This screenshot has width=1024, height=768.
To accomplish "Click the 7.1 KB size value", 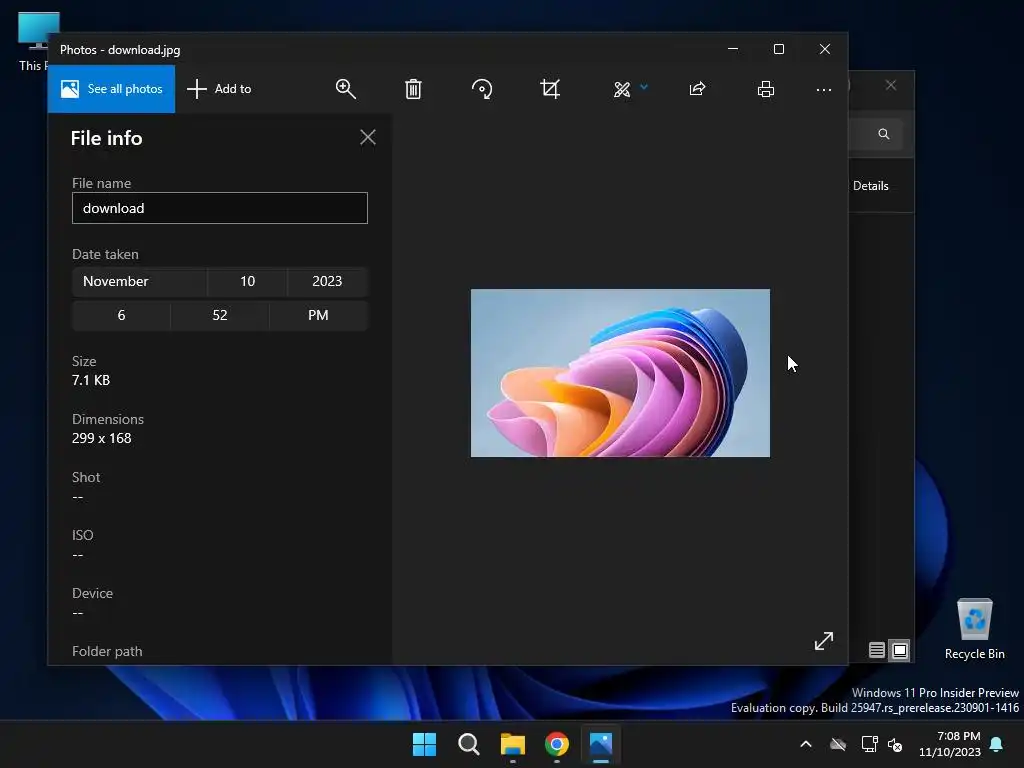I will (91, 380).
